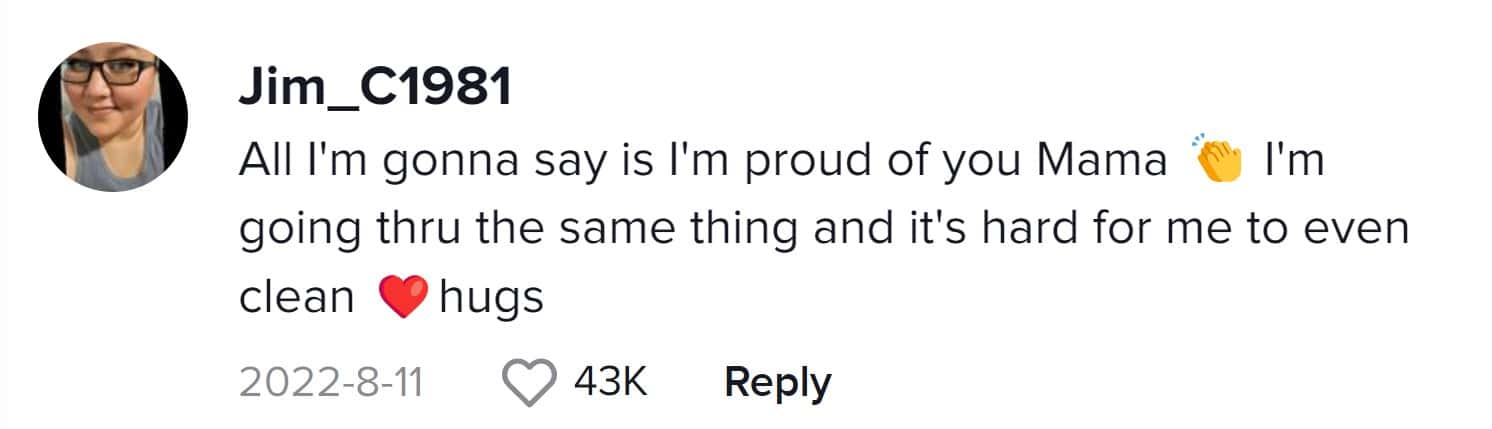Click the 'I'm' after the clapping emoji
The height and width of the screenshot is (429, 1492).
click(1294, 163)
